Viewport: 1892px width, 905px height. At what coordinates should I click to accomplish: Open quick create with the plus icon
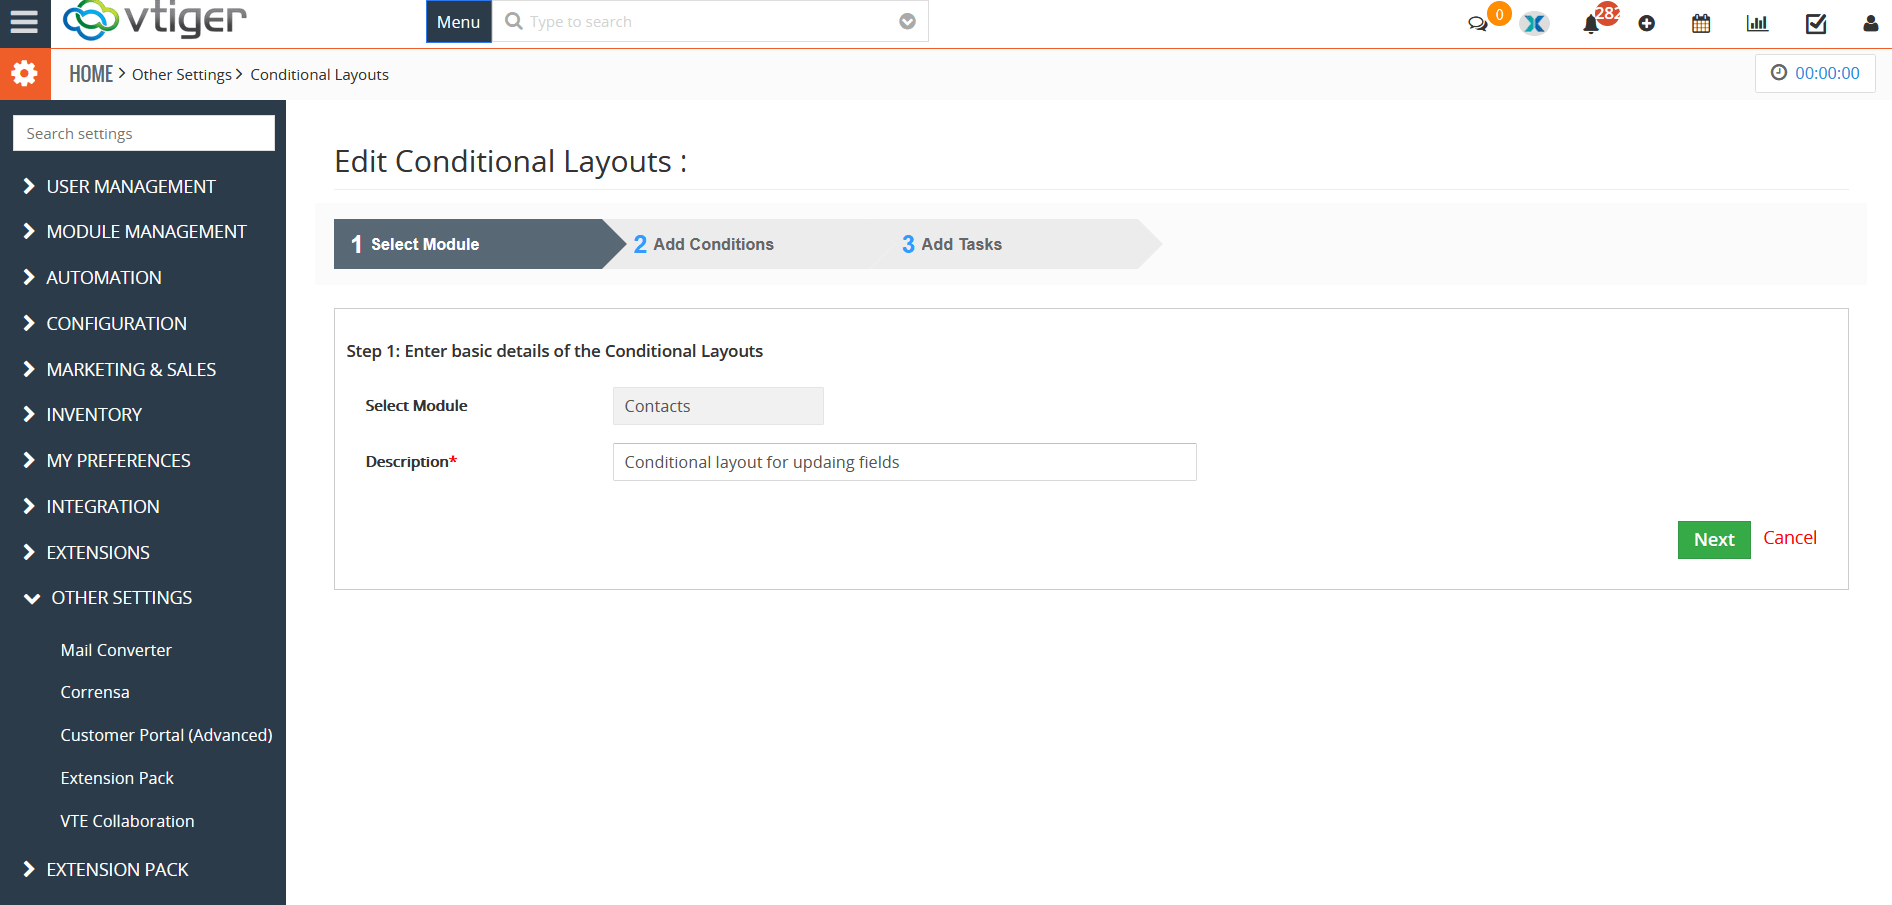coord(1647,22)
